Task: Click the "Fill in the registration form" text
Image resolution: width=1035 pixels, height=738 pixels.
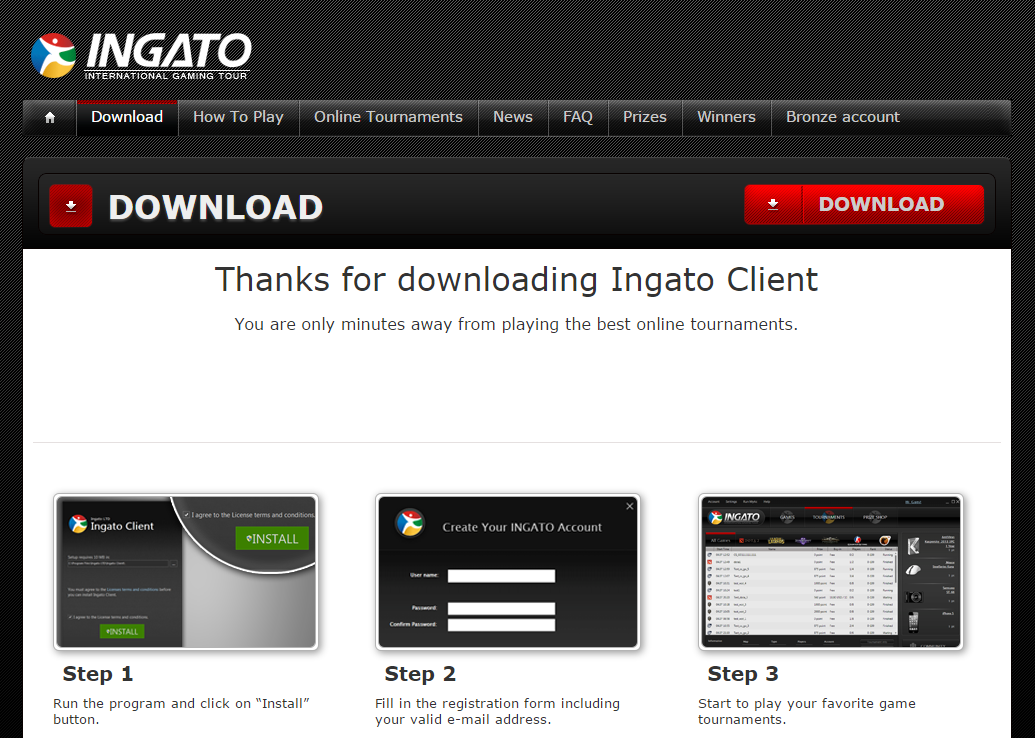Action: point(498,712)
